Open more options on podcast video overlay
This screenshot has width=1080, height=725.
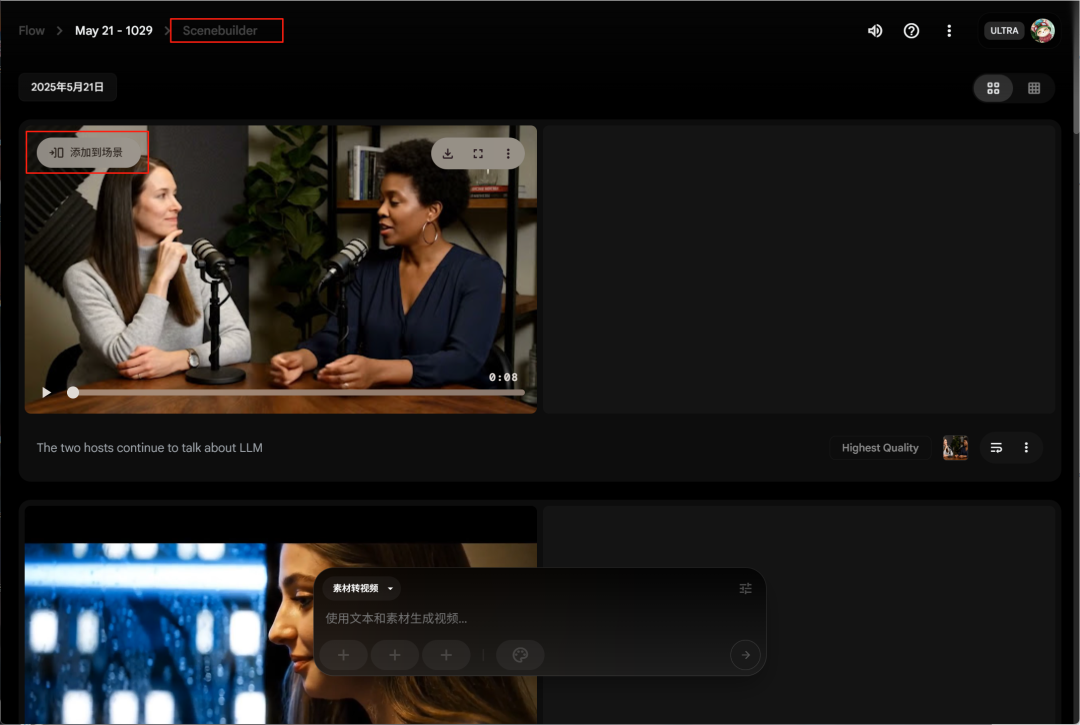tap(508, 154)
